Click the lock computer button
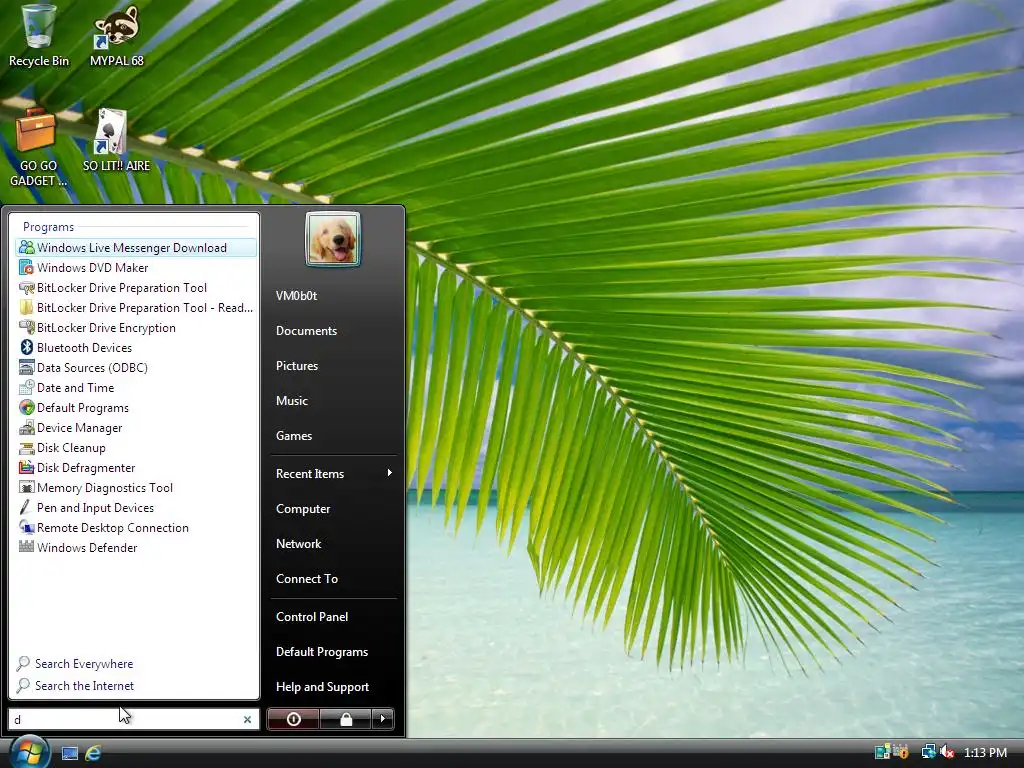Viewport: 1024px width, 768px height. 345,719
